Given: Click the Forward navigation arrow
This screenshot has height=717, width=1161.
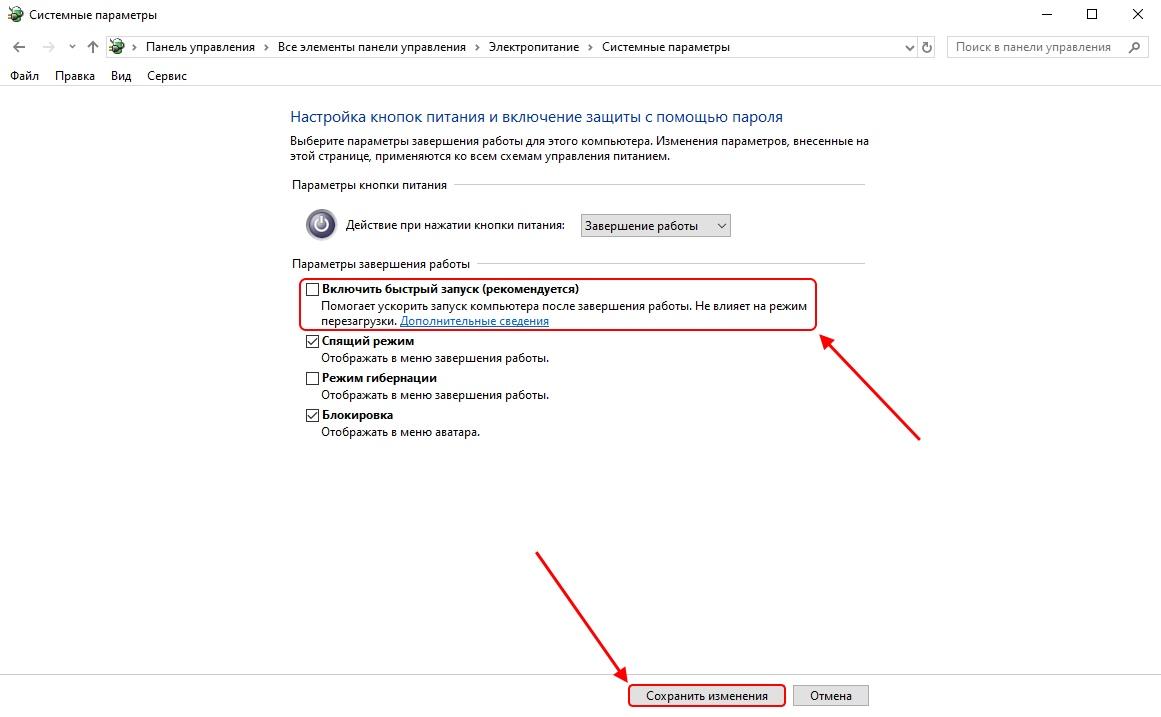Looking at the screenshot, I should point(48,47).
